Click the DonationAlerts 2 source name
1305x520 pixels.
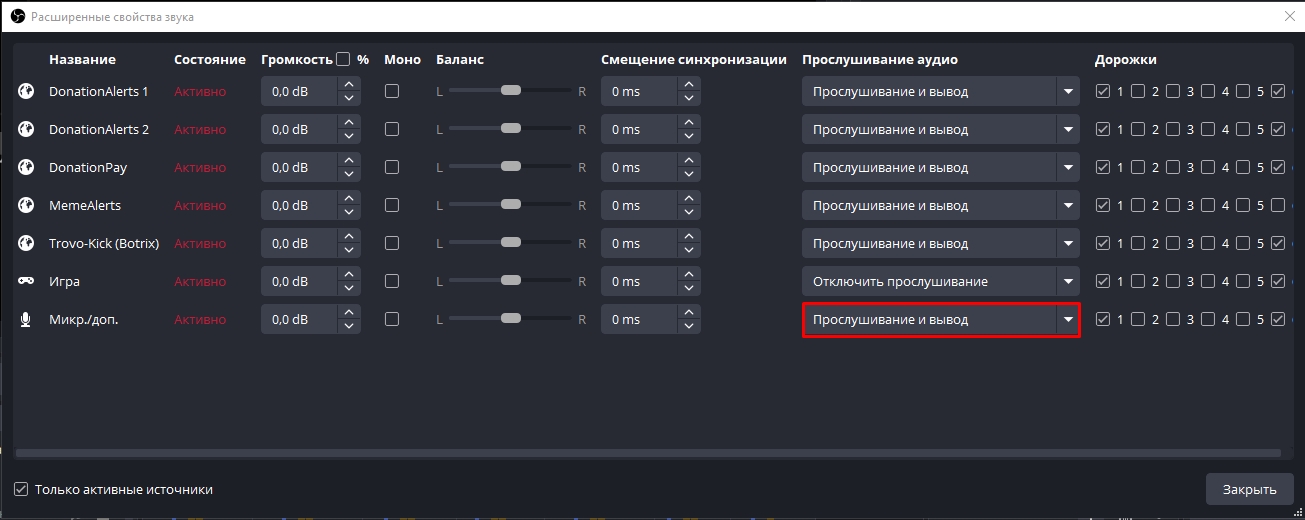[99, 129]
